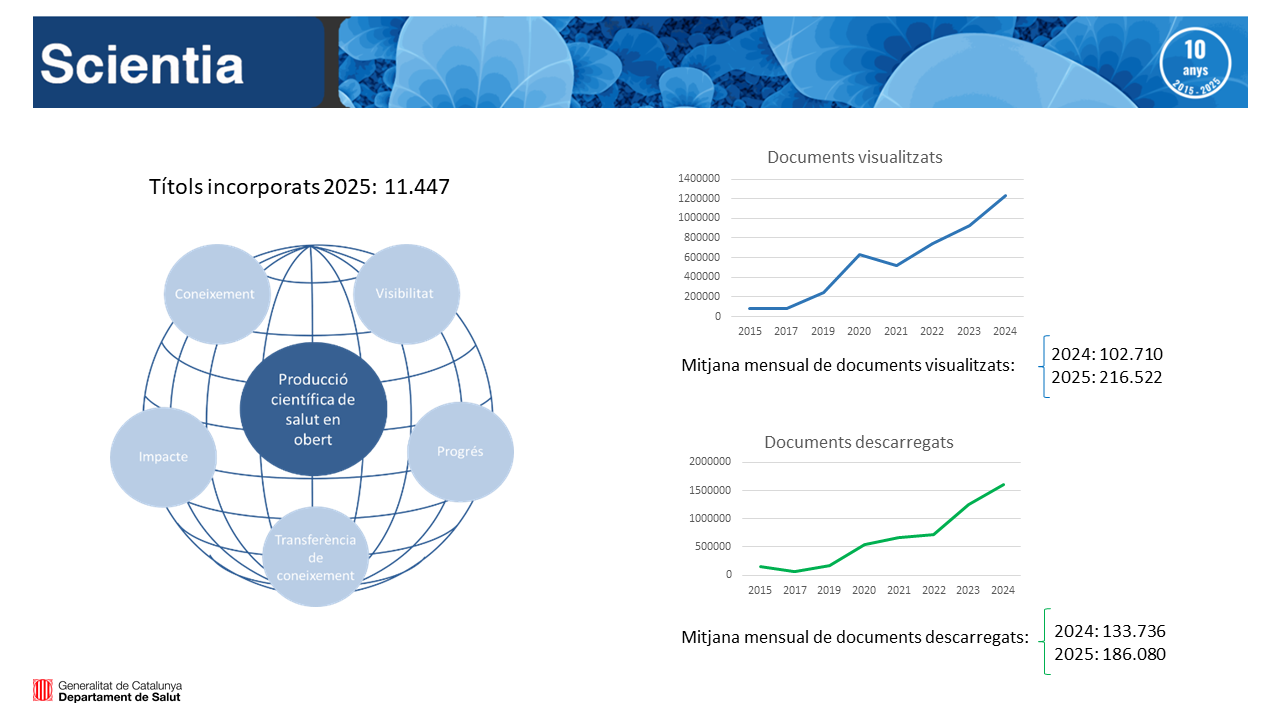Click the 10 anys anniversary badge
This screenshot has height=720, width=1280.
coord(1195,62)
